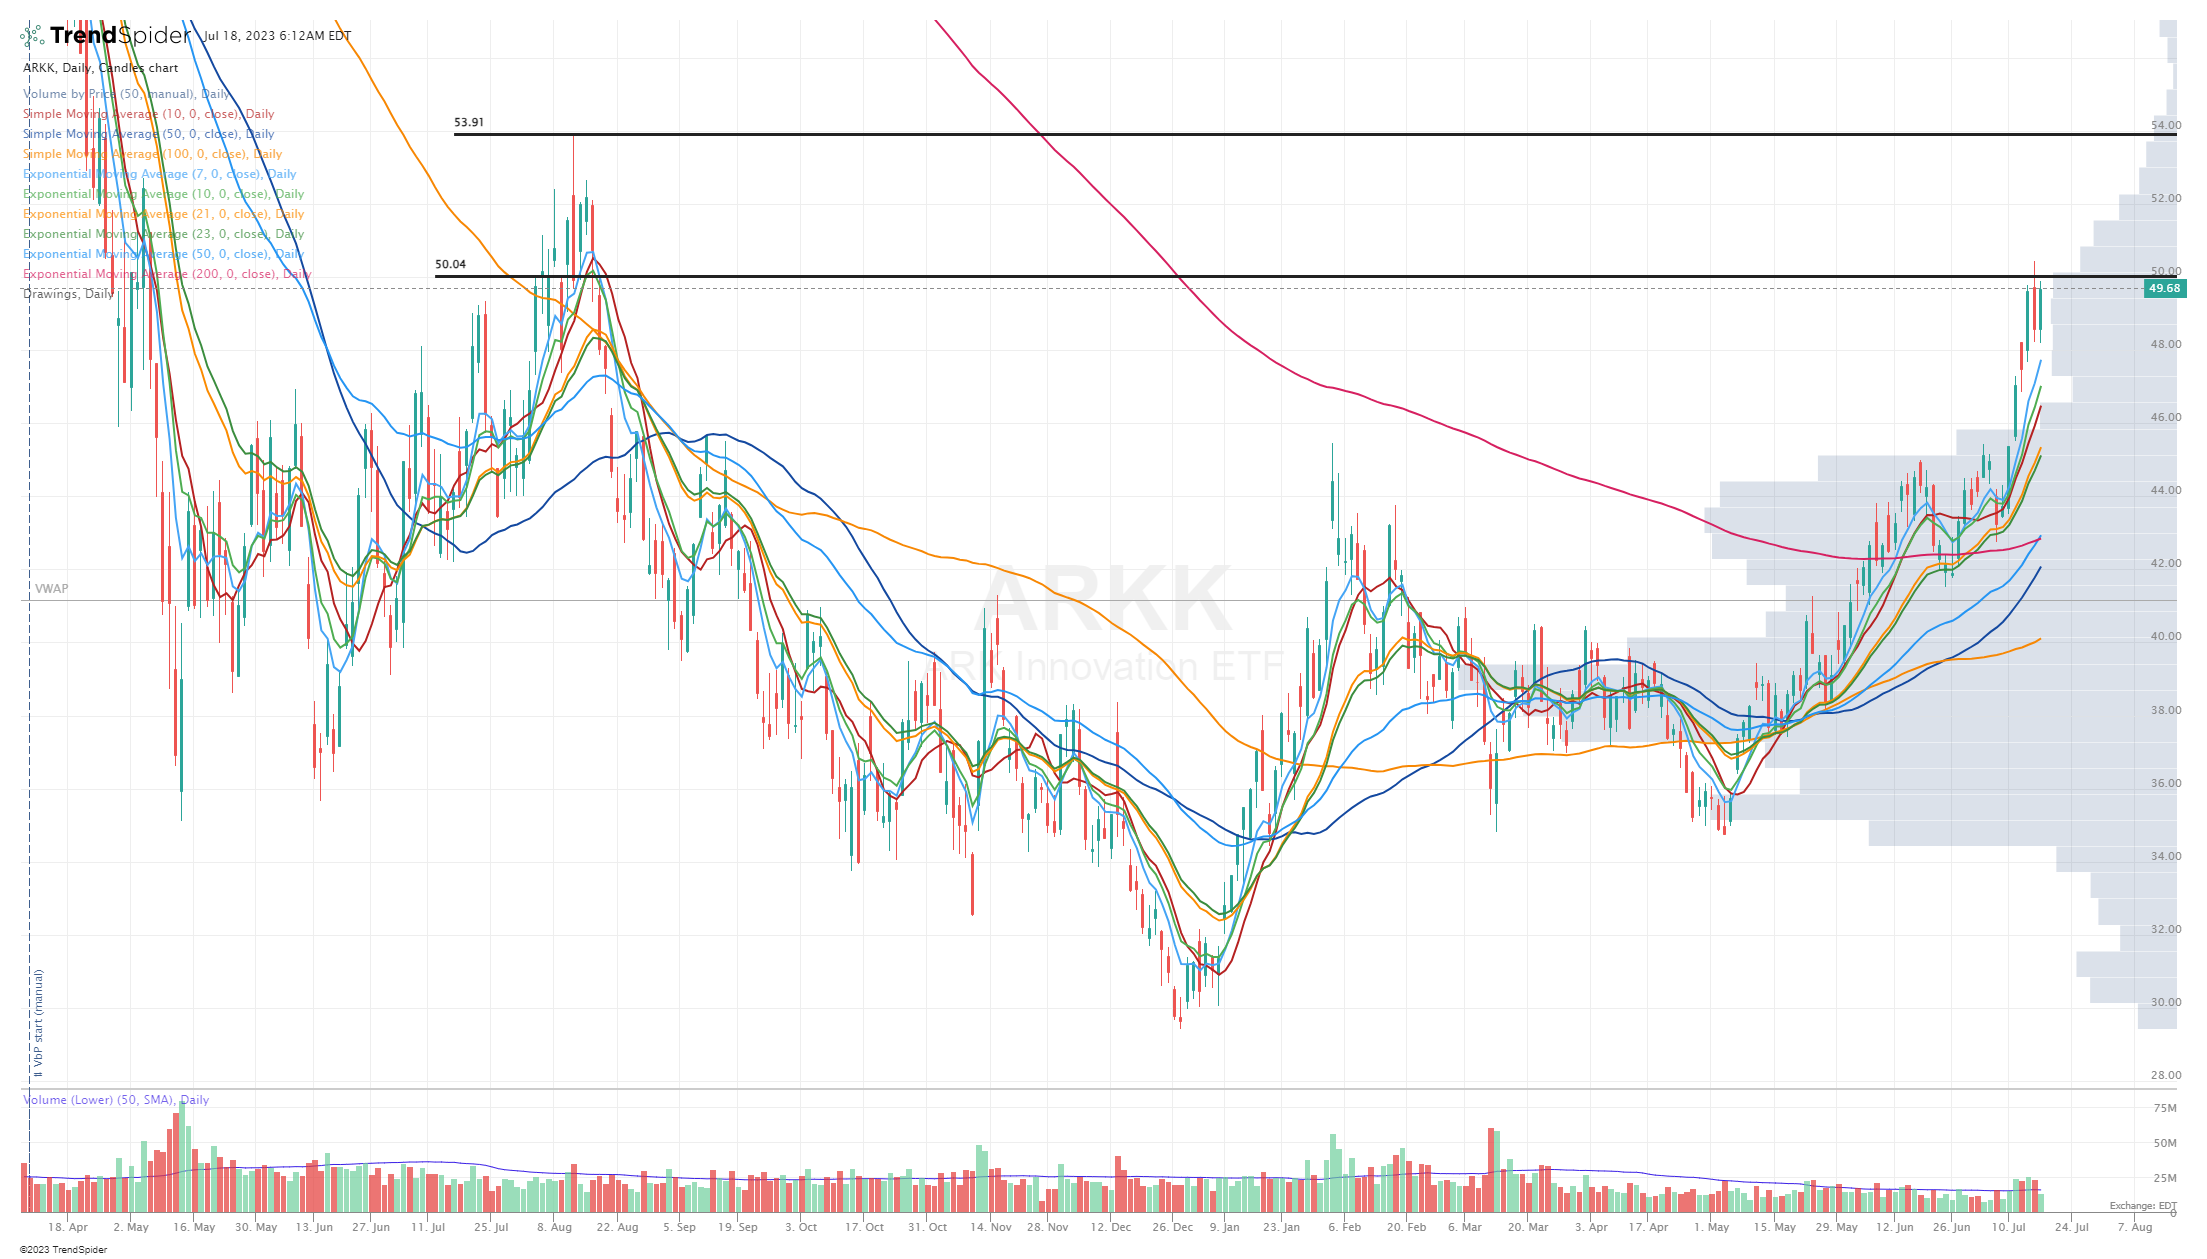Click the 50.04 horizontal line label
The width and height of the screenshot is (2207, 1259).
click(x=451, y=265)
